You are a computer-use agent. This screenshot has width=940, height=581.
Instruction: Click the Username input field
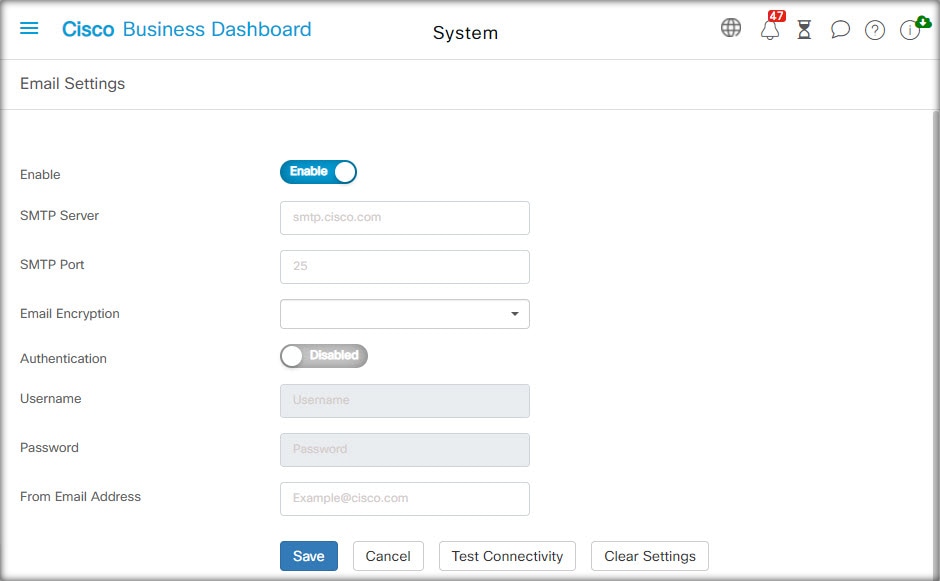point(405,401)
